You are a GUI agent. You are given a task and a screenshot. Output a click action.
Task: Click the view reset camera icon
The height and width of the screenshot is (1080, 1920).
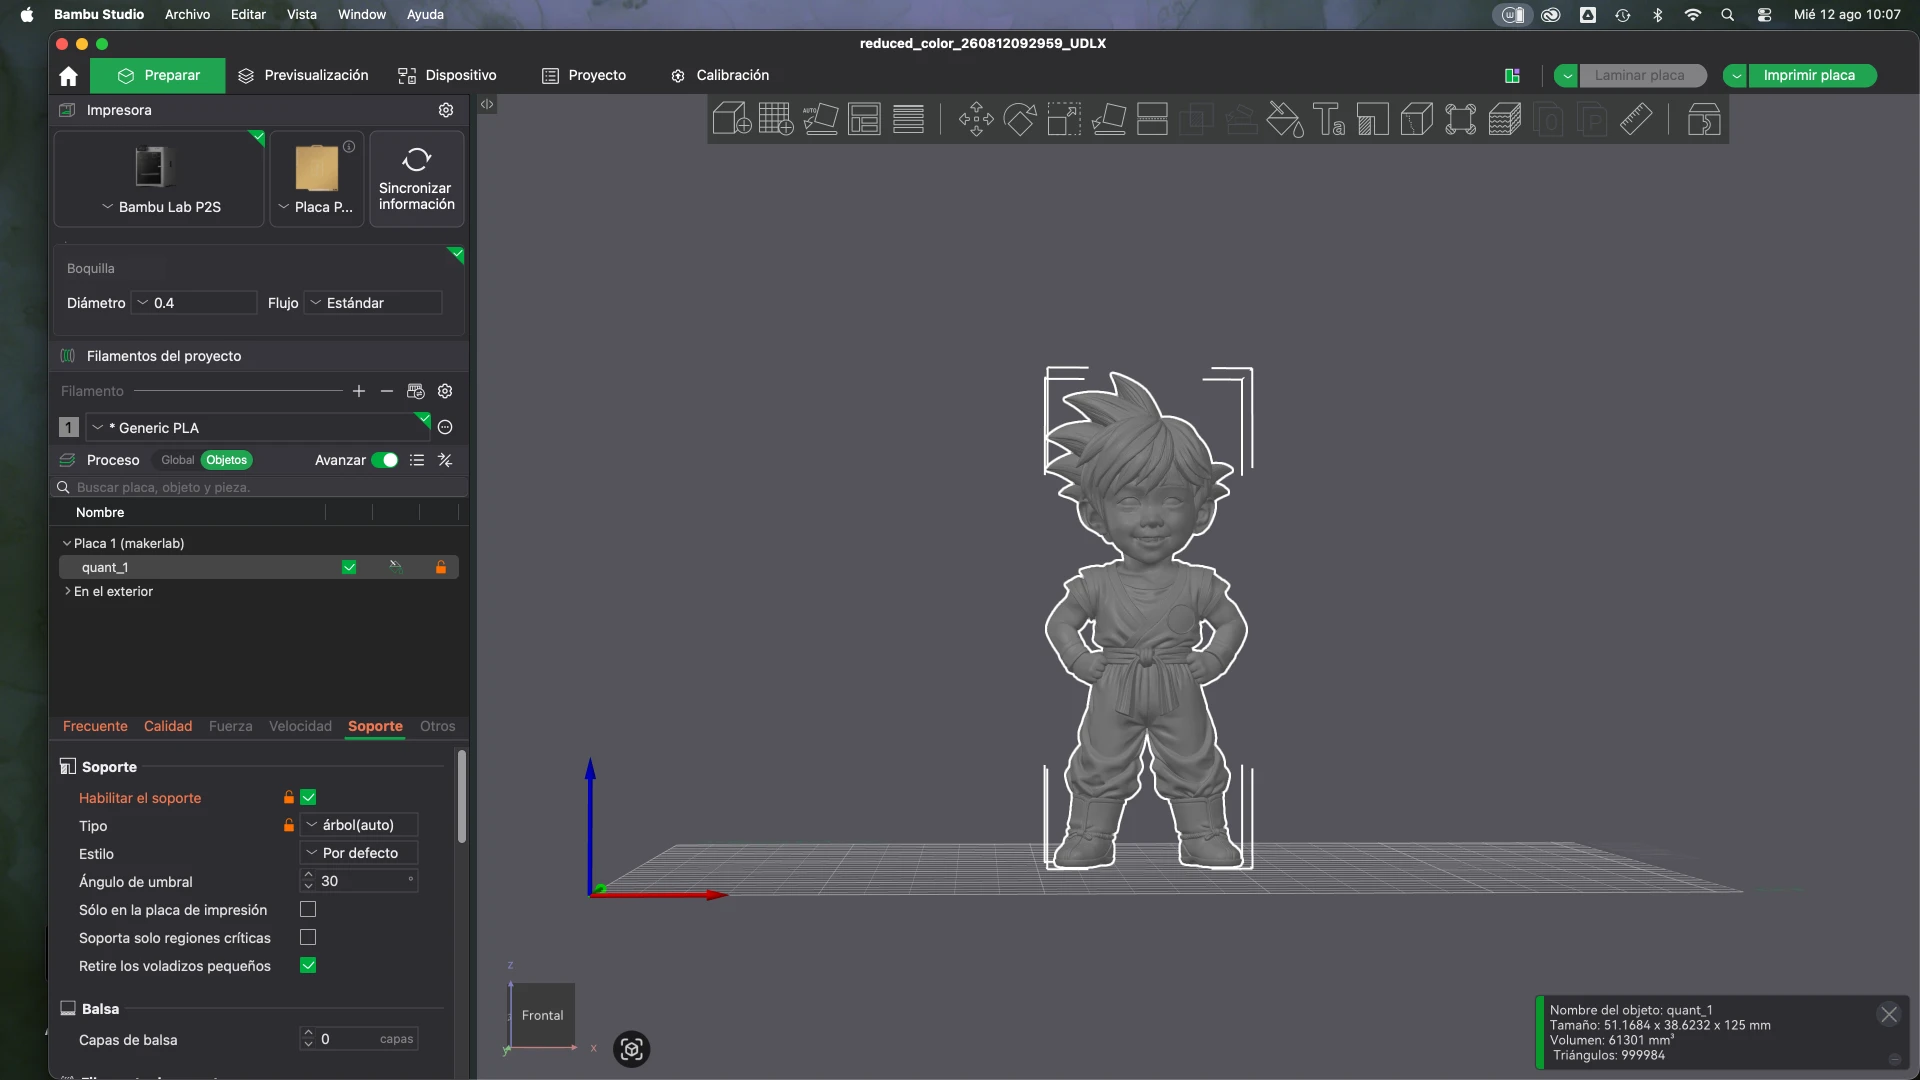coord(631,1049)
